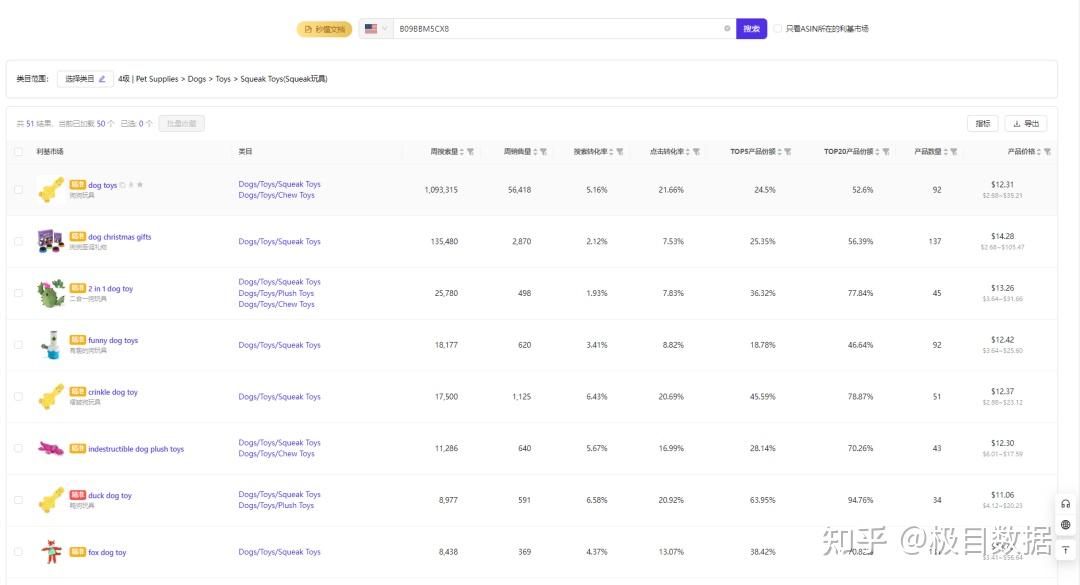Screen dimensions: 1080x585
Task: Open the 2 in 1 dog toy niche link
Action: [x=110, y=289]
